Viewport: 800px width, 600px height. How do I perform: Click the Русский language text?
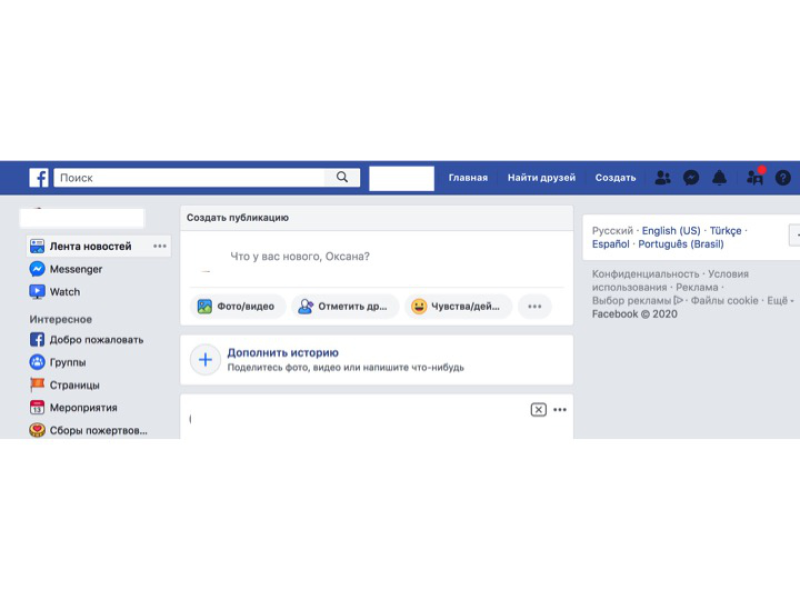pos(612,231)
